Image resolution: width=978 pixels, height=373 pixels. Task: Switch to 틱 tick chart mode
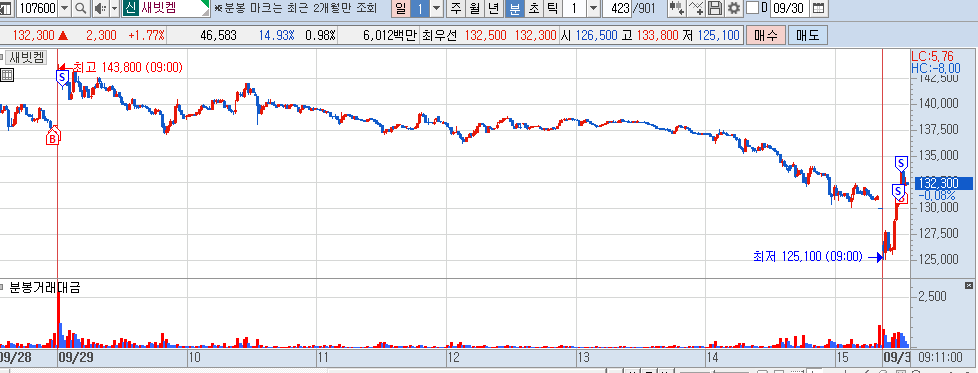coord(553,9)
